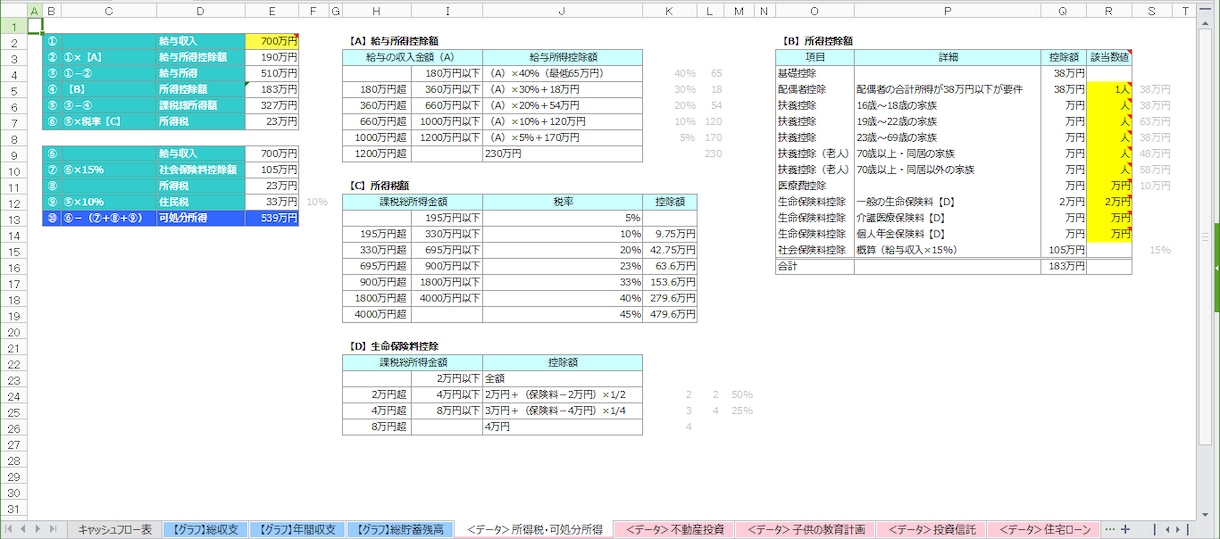The width and height of the screenshot is (1220, 539).
Task: Select row 2 header
Action: point(15,42)
